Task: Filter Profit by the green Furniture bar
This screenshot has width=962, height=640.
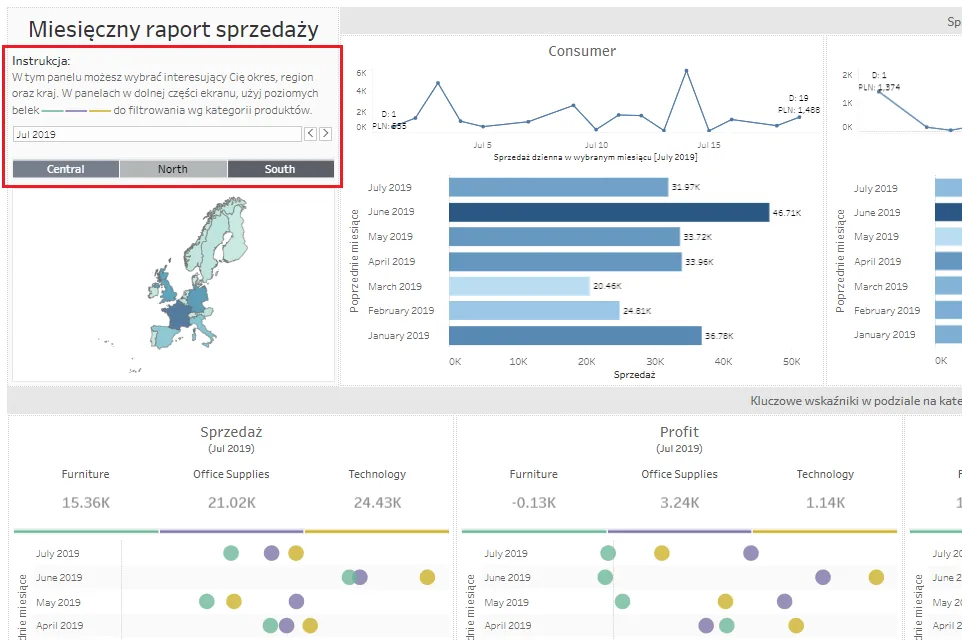Action: tap(534, 531)
